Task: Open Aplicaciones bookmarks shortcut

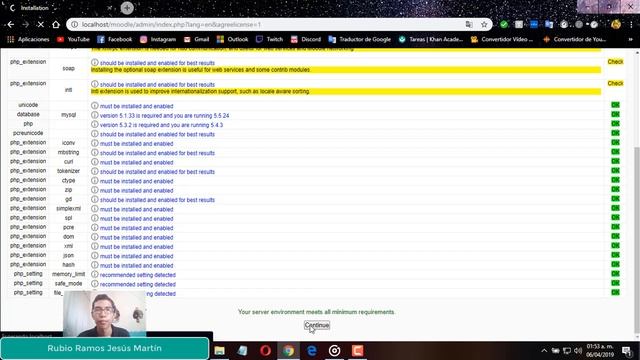Action: pos(28,39)
